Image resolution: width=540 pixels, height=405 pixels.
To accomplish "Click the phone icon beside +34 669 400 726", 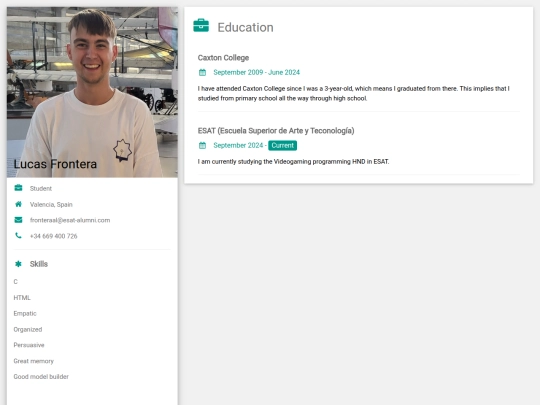I will 18,236.
